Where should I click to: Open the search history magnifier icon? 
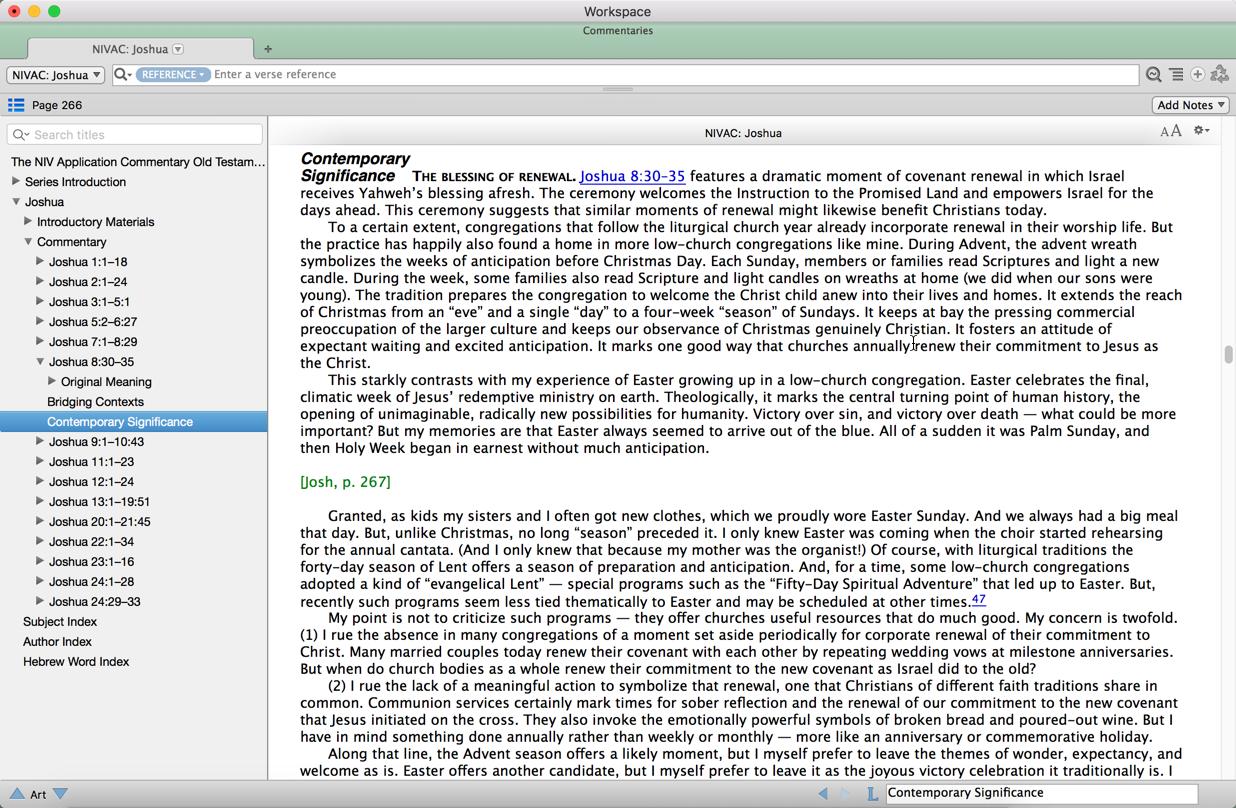tap(1154, 75)
